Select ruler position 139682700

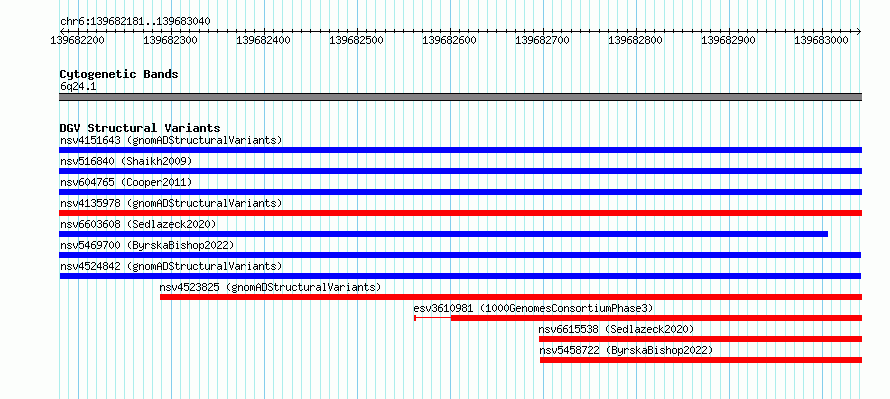point(543,40)
